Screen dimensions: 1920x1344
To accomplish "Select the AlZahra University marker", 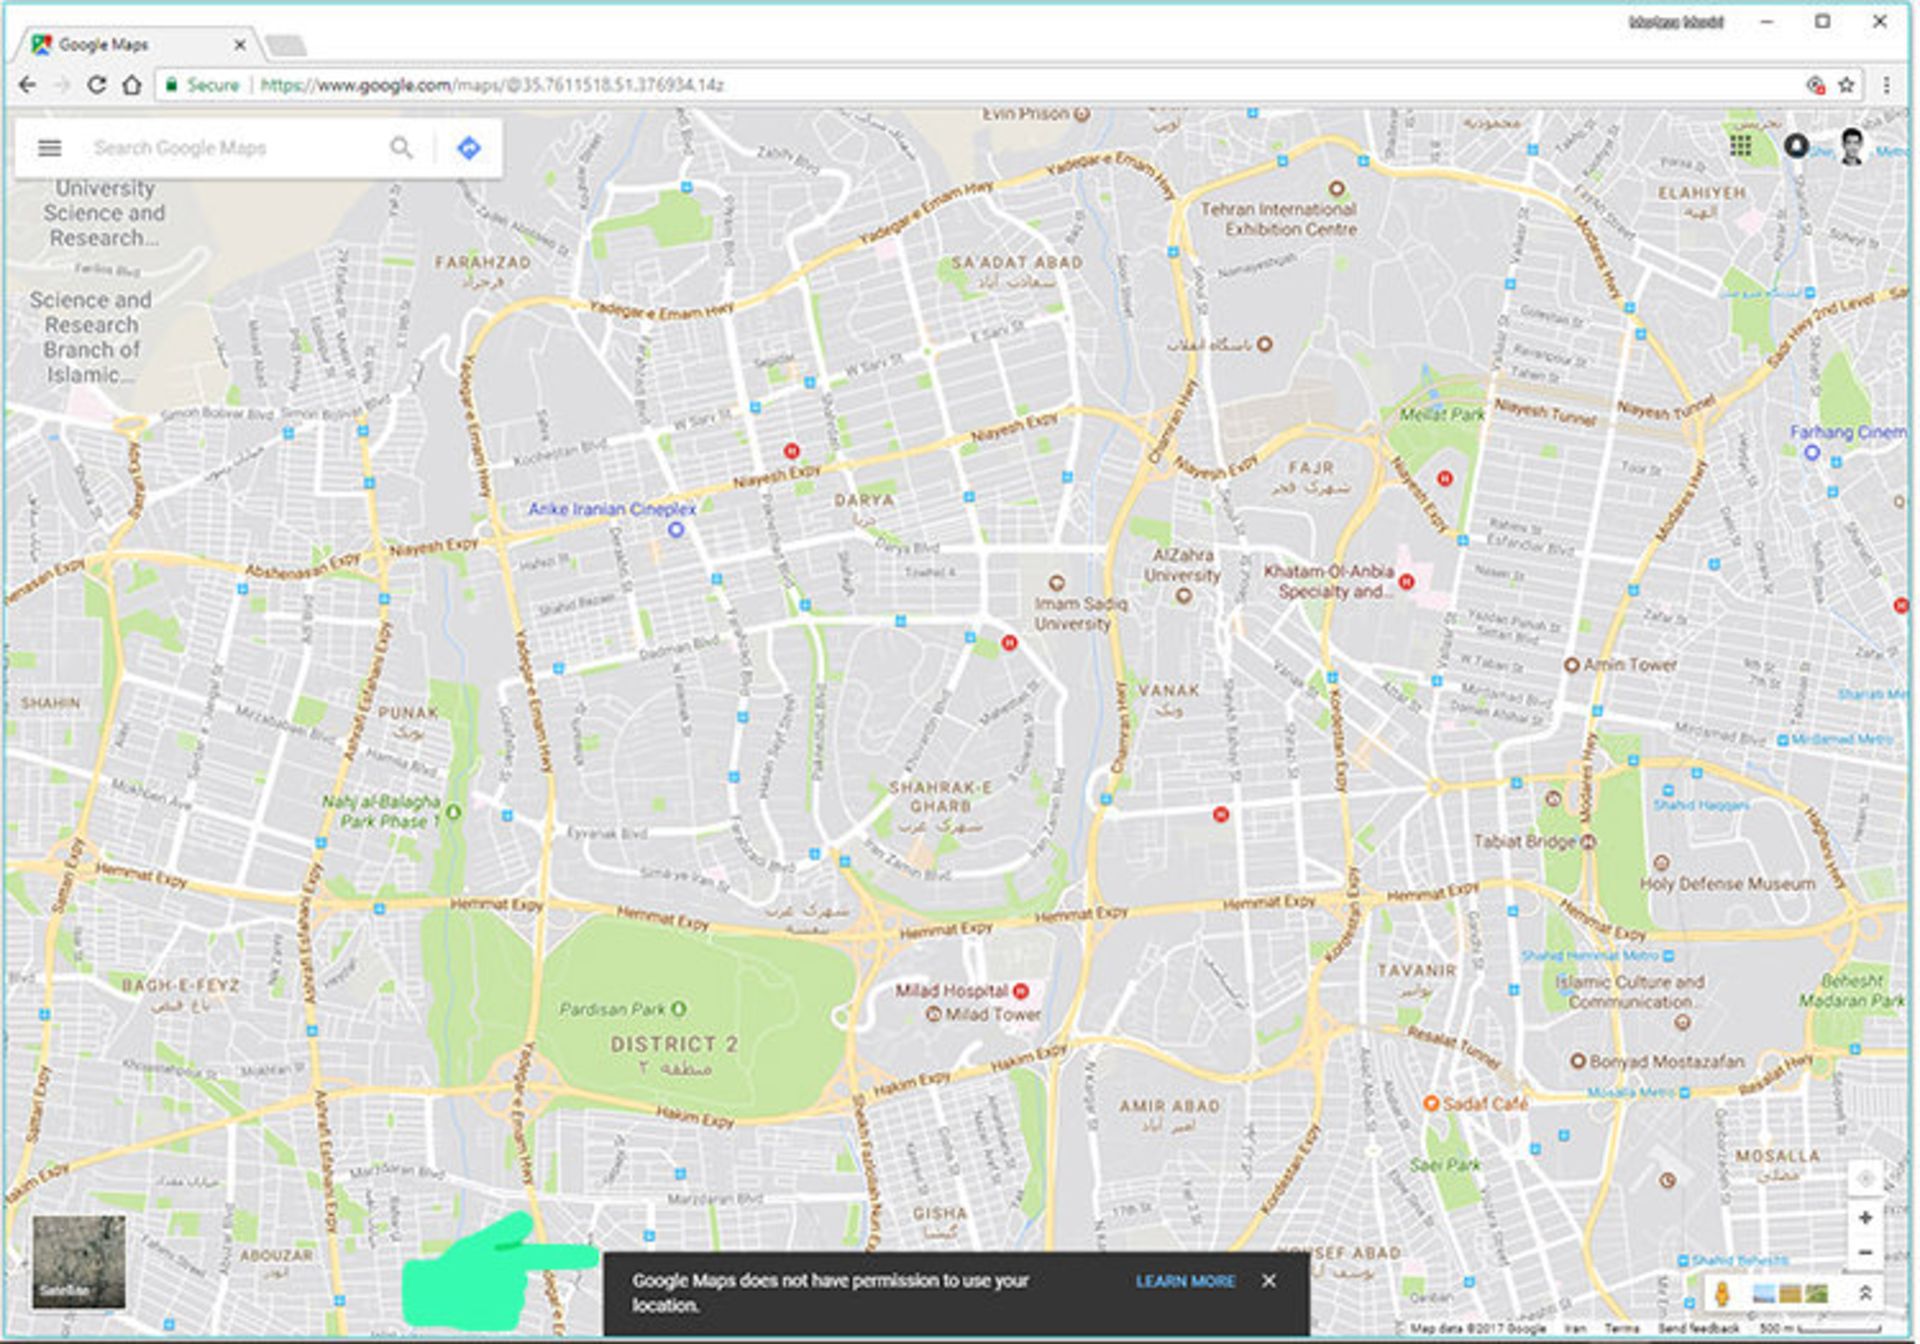I will pos(1184,596).
